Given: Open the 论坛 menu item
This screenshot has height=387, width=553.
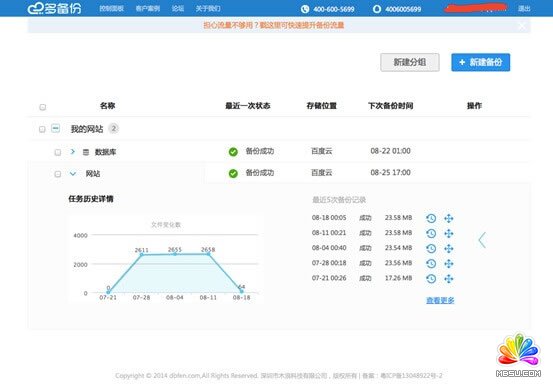Looking at the screenshot, I should pyautogui.click(x=178, y=8).
